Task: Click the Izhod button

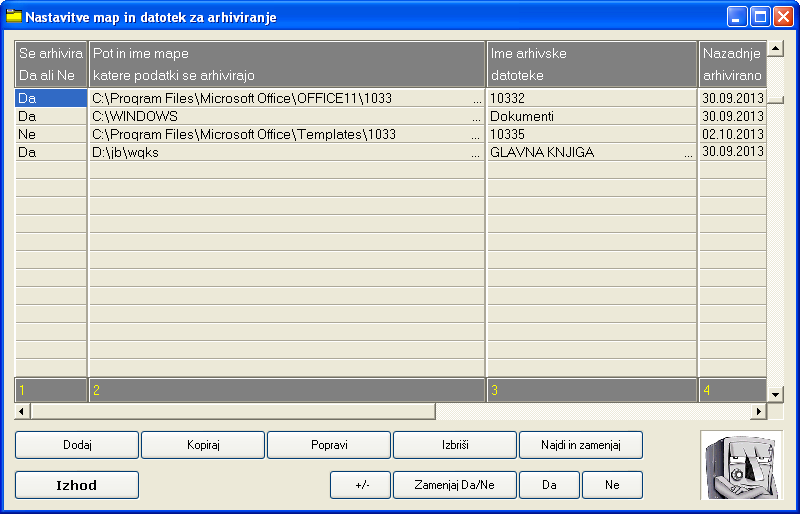Action: point(77,485)
